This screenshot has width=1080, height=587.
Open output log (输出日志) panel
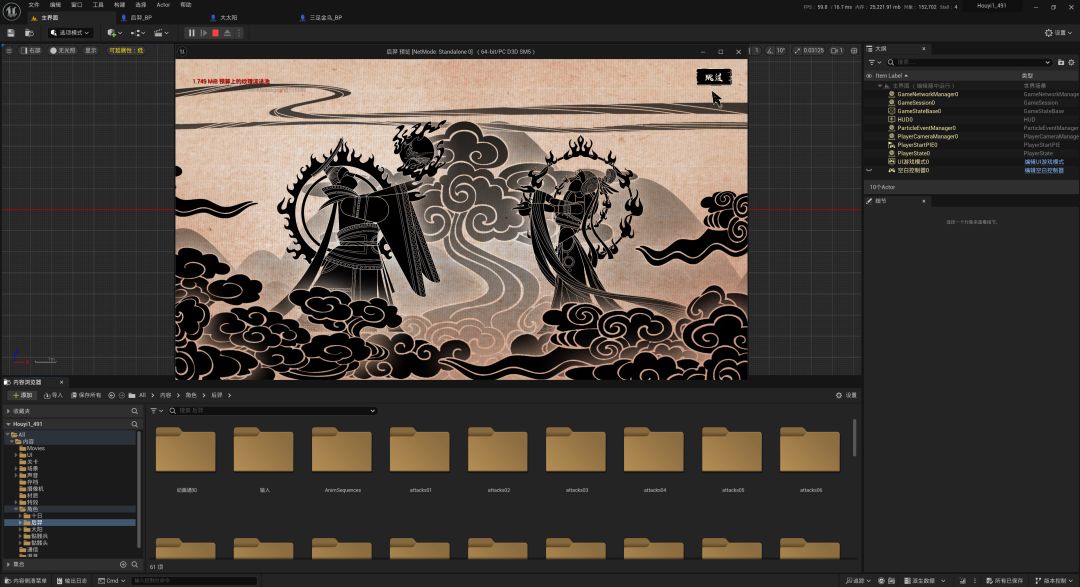click(72, 581)
